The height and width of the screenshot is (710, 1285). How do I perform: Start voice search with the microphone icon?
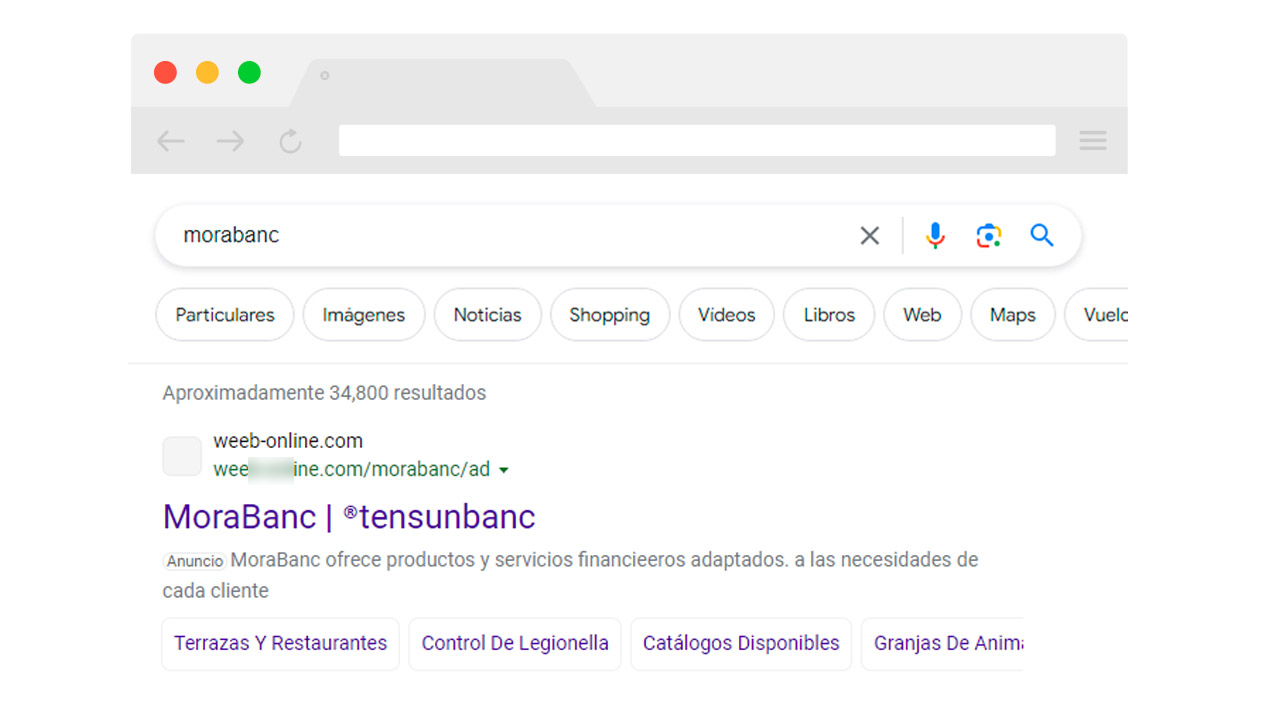click(x=935, y=236)
